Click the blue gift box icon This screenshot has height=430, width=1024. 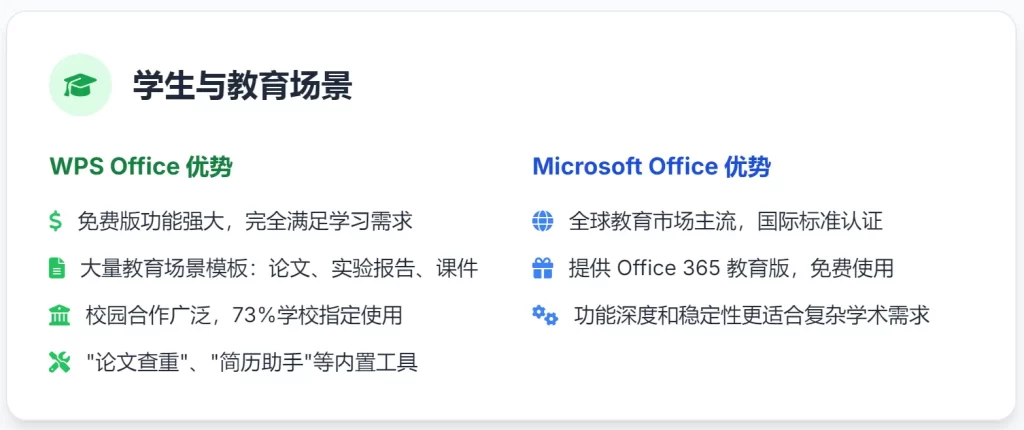click(543, 268)
